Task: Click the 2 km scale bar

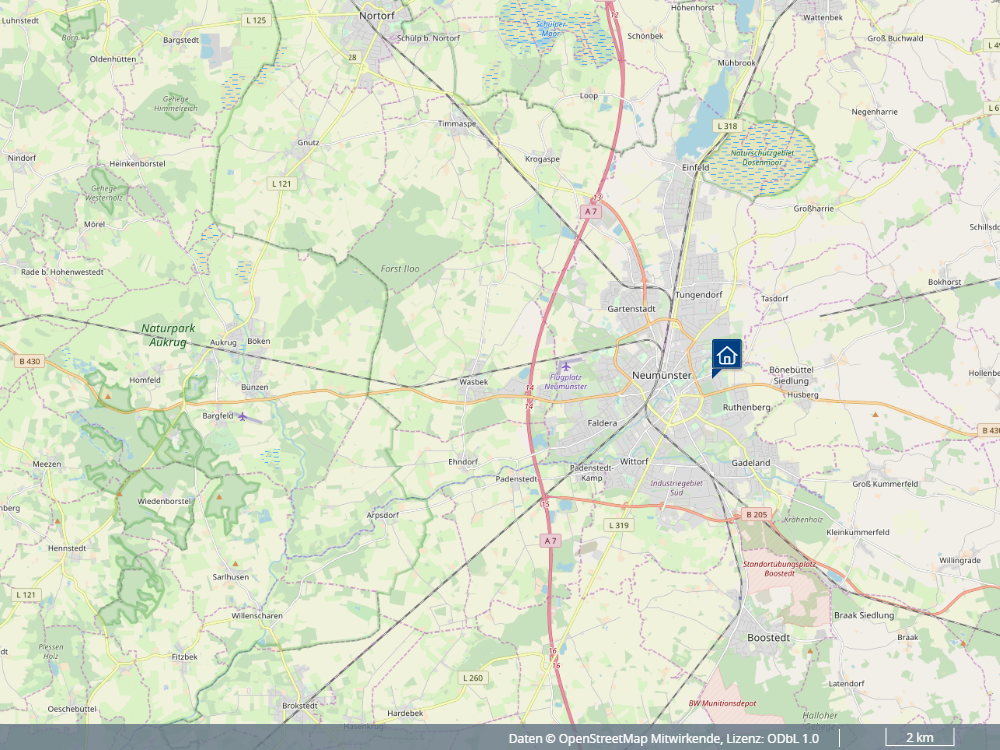Action: [919, 738]
